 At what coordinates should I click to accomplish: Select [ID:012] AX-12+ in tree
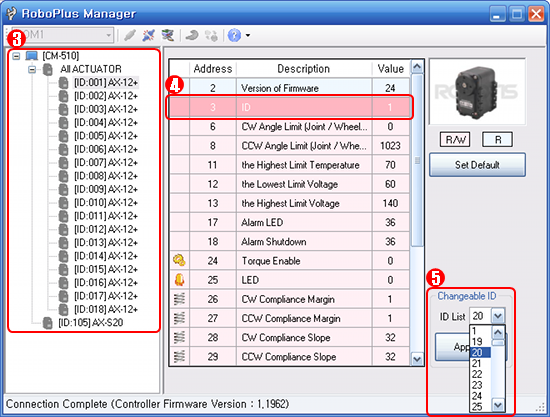click(x=106, y=229)
